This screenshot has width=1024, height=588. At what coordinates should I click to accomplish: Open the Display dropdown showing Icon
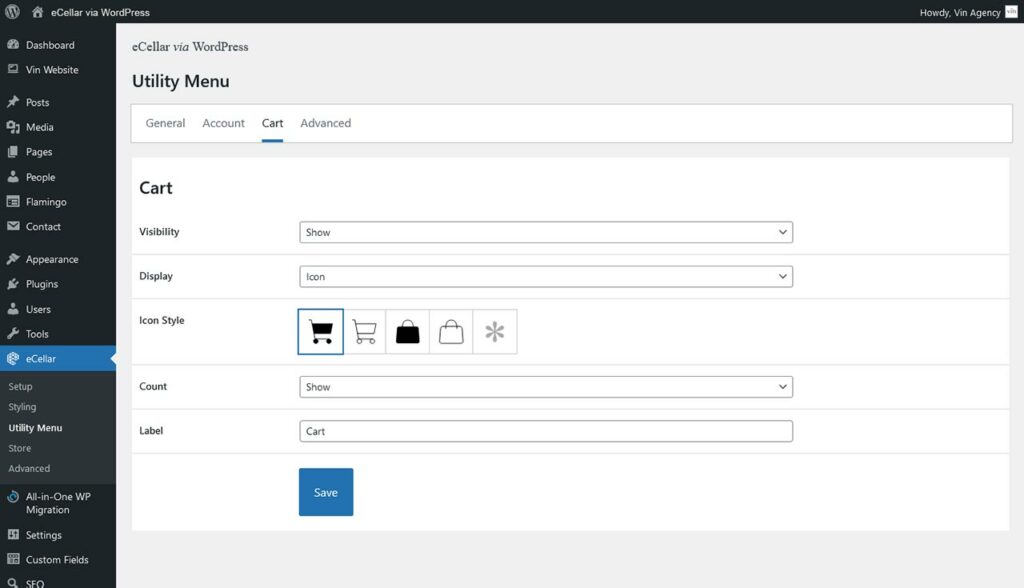point(545,276)
